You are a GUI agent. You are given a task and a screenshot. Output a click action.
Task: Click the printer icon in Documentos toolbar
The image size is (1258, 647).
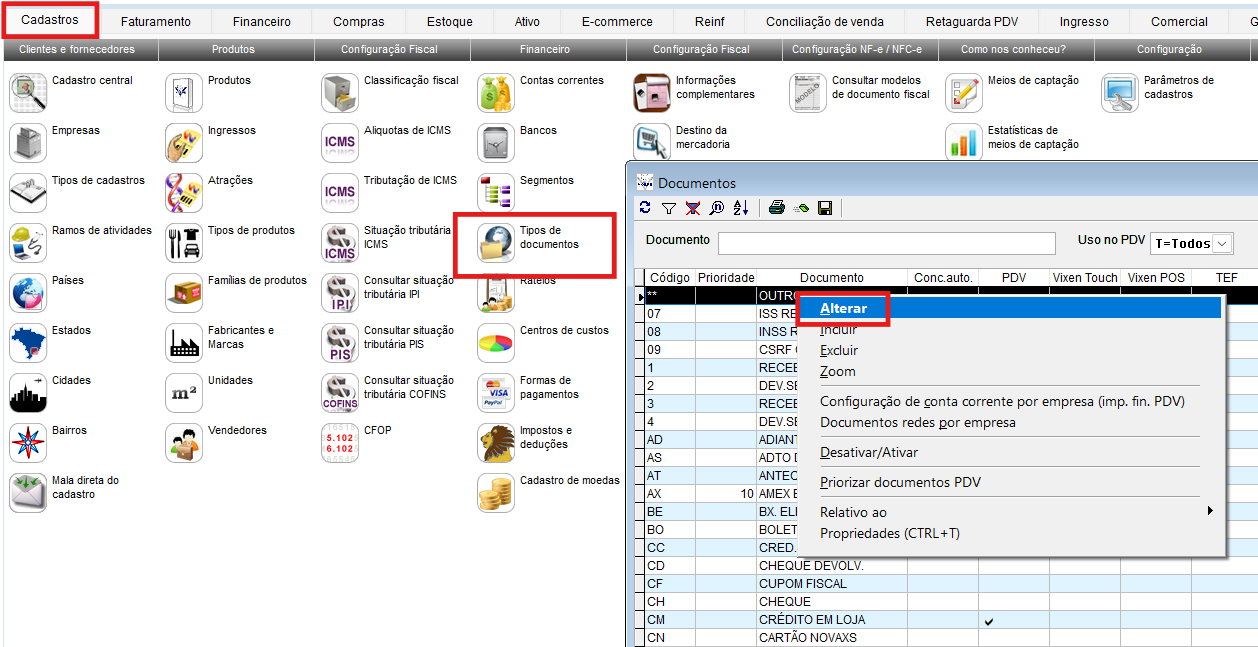777,208
